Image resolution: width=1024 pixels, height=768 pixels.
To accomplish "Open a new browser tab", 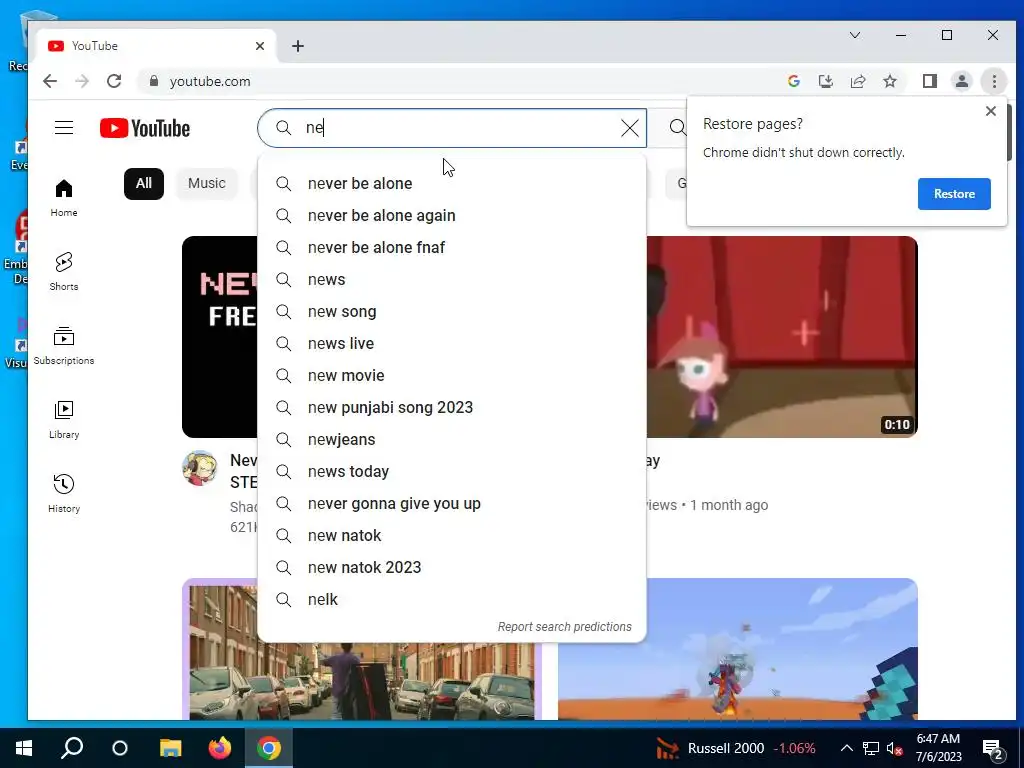I will coord(298,46).
